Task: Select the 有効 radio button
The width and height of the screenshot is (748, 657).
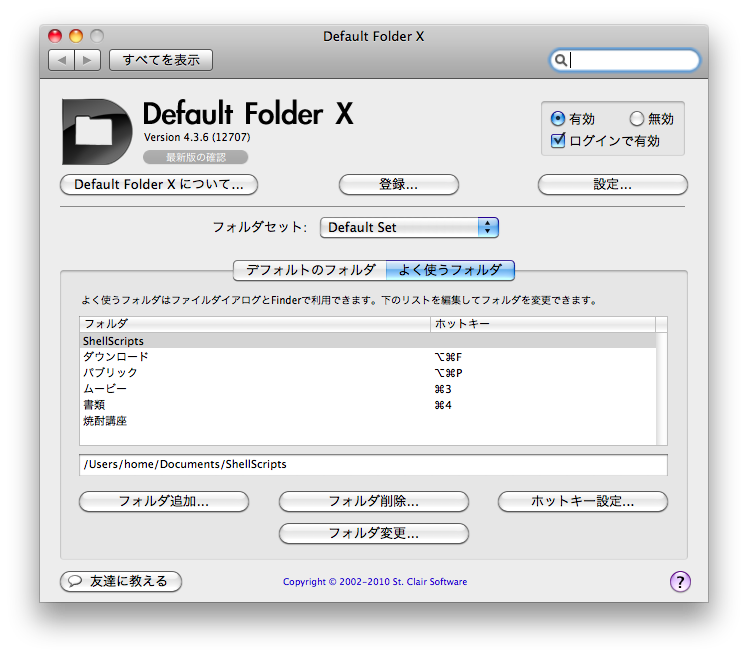Action: (x=557, y=118)
